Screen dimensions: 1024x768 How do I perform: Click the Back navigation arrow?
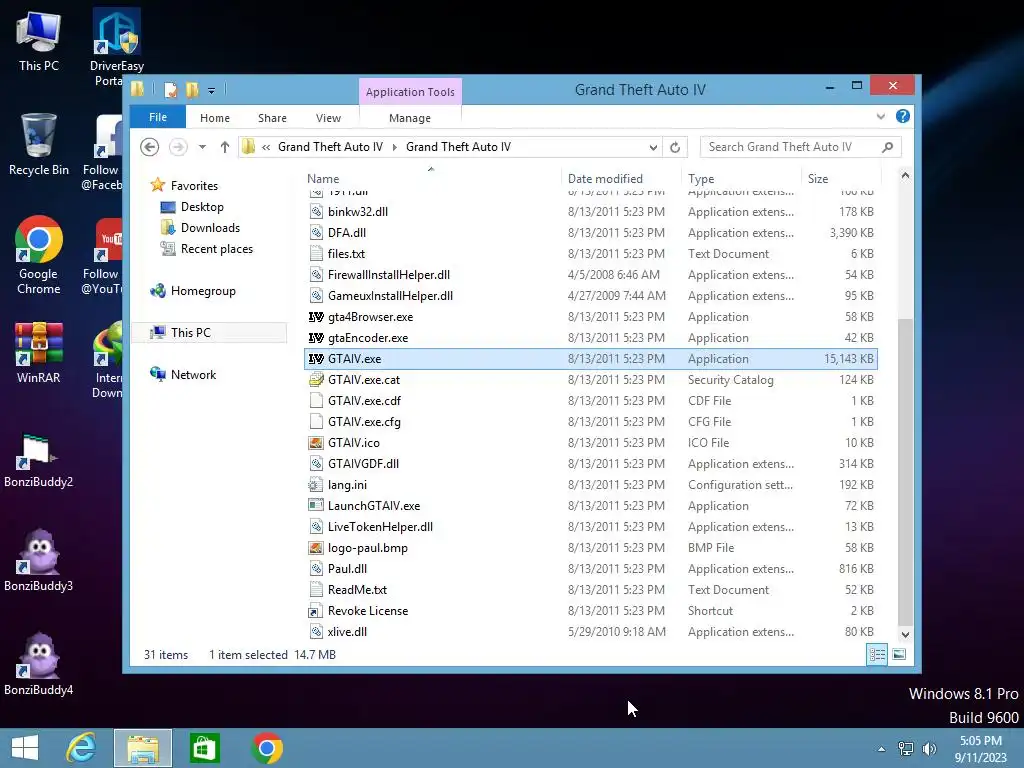150,147
